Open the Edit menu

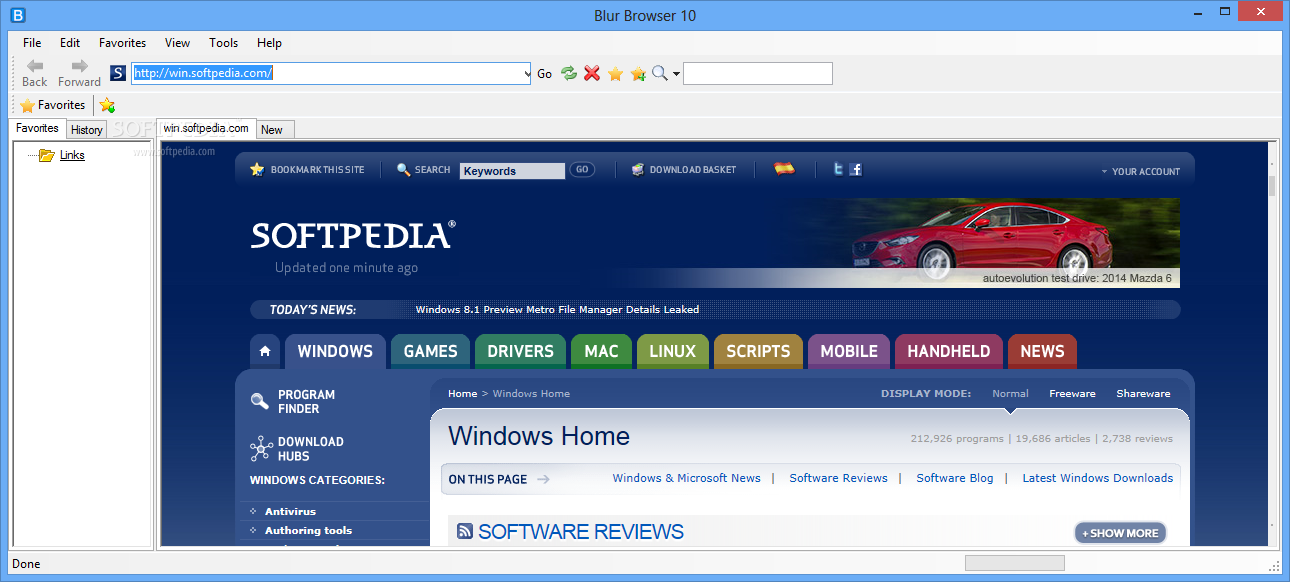(x=70, y=43)
